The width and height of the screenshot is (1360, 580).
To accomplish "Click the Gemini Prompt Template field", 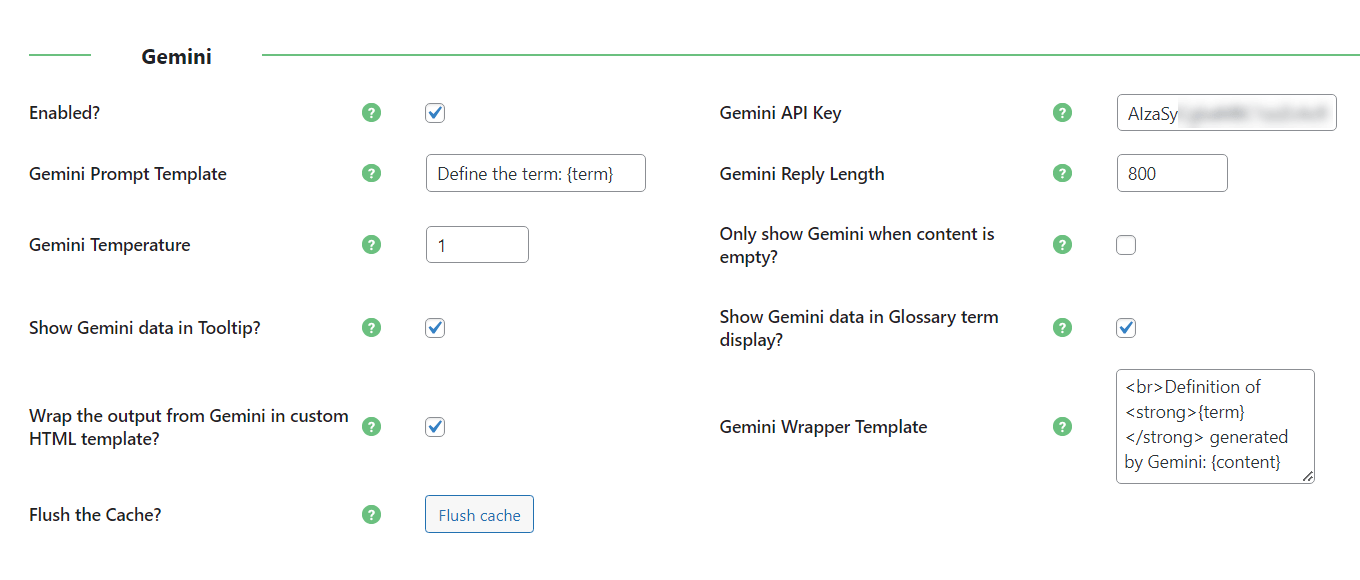I will [535, 174].
